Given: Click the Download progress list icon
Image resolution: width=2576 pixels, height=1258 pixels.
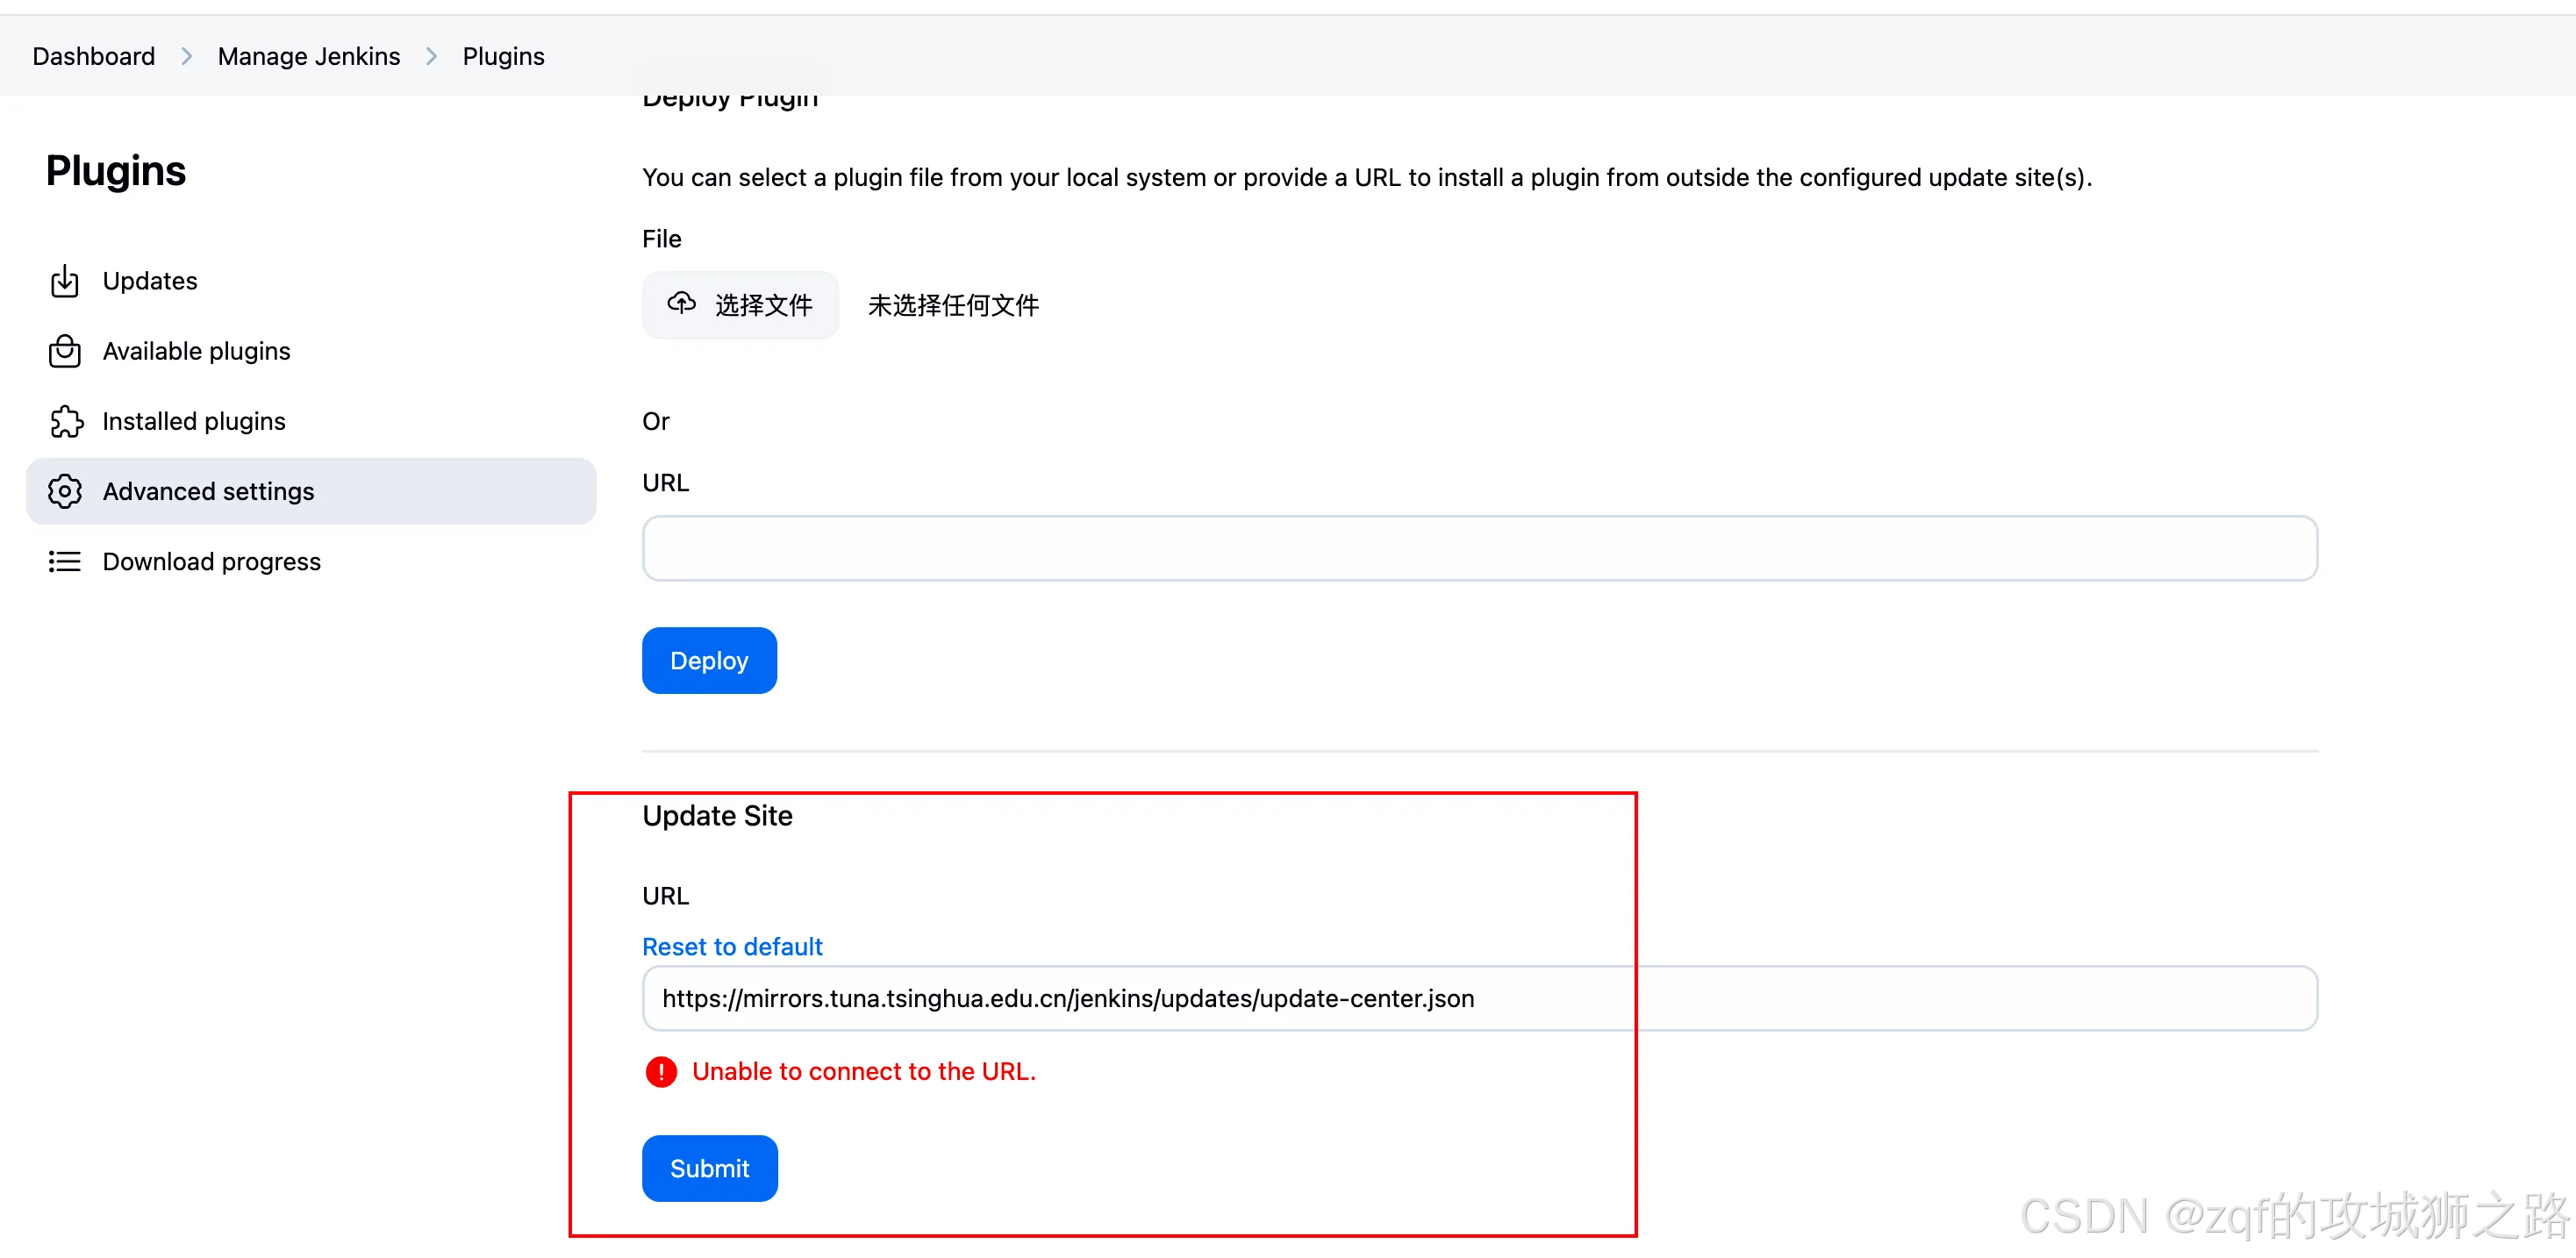Looking at the screenshot, I should [x=64, y=561].
